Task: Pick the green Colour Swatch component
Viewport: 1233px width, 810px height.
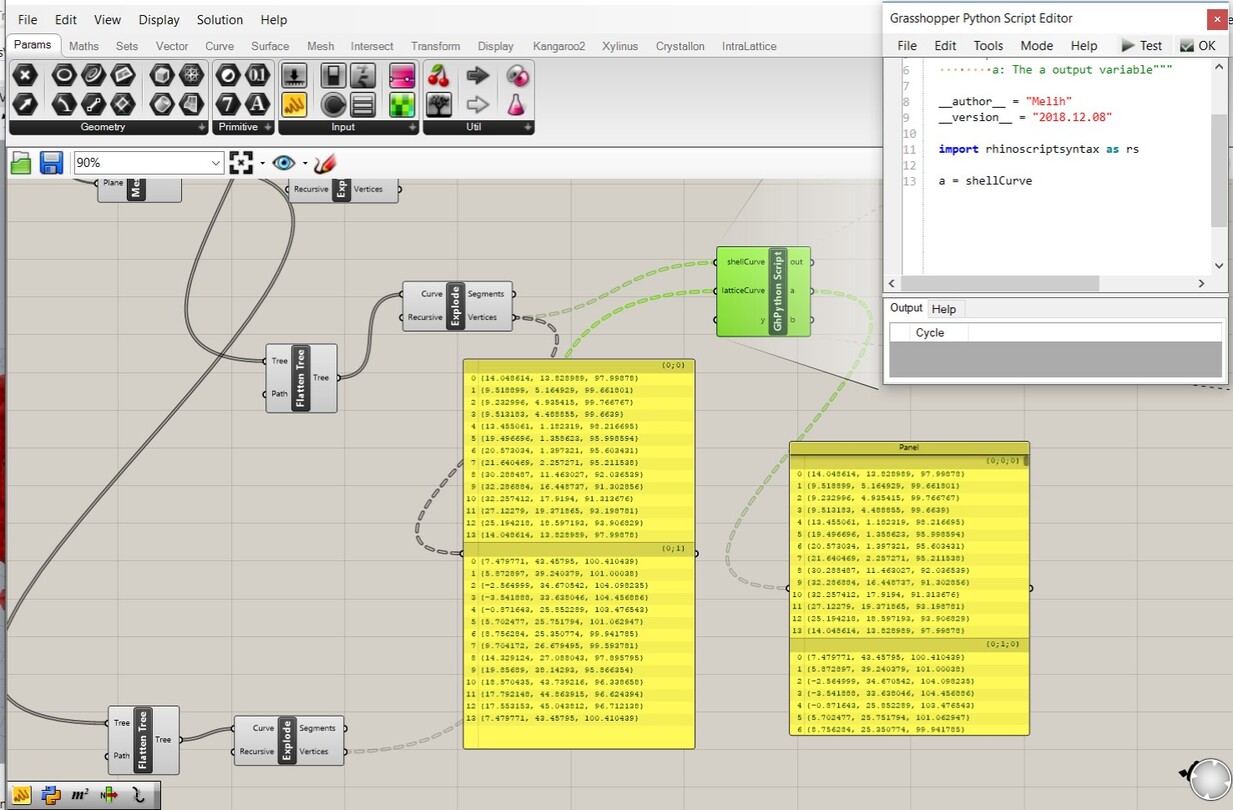Action: 400,105
